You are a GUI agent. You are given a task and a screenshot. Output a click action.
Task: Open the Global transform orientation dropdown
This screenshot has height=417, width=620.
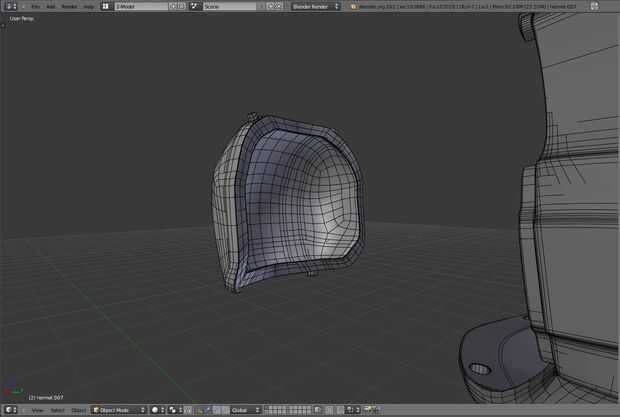click(245, 410)
